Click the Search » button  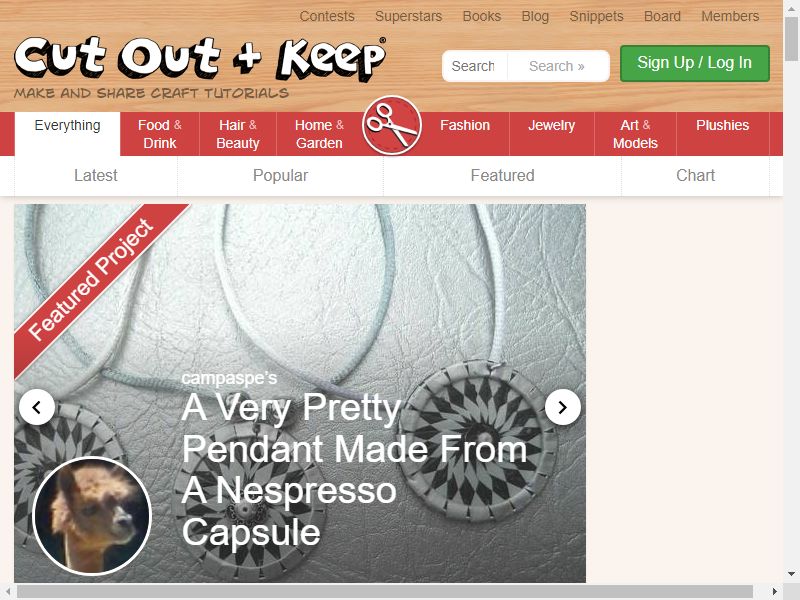[557, 66]
